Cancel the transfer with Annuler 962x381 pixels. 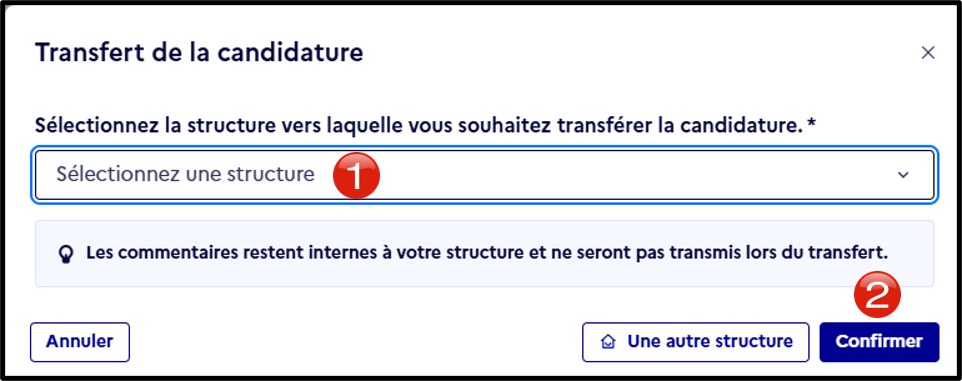pos(80,342)
